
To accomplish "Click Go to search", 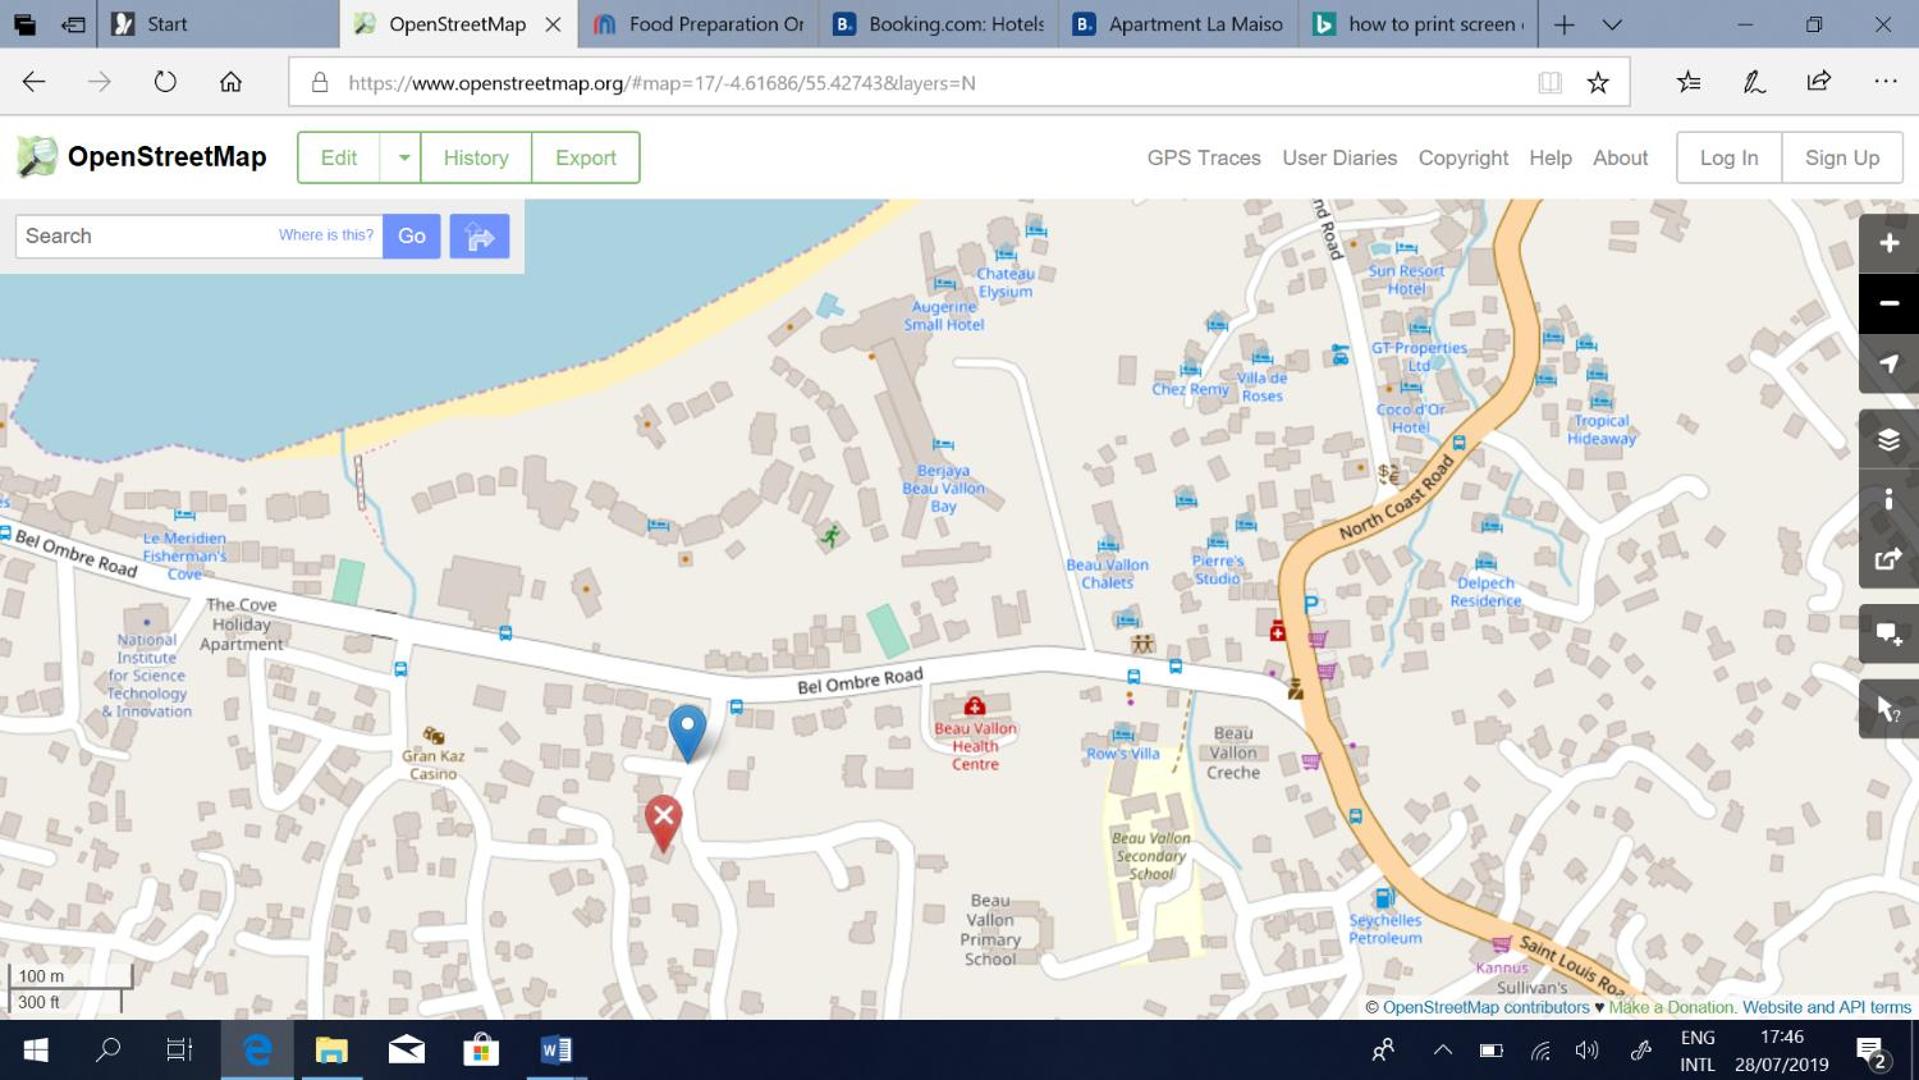I will [x=411, y=236].
